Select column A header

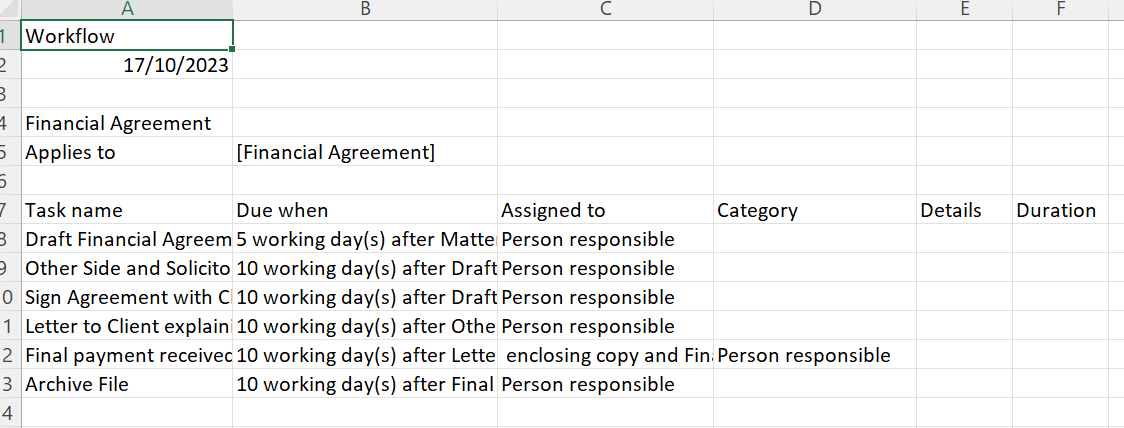(127, 9)
